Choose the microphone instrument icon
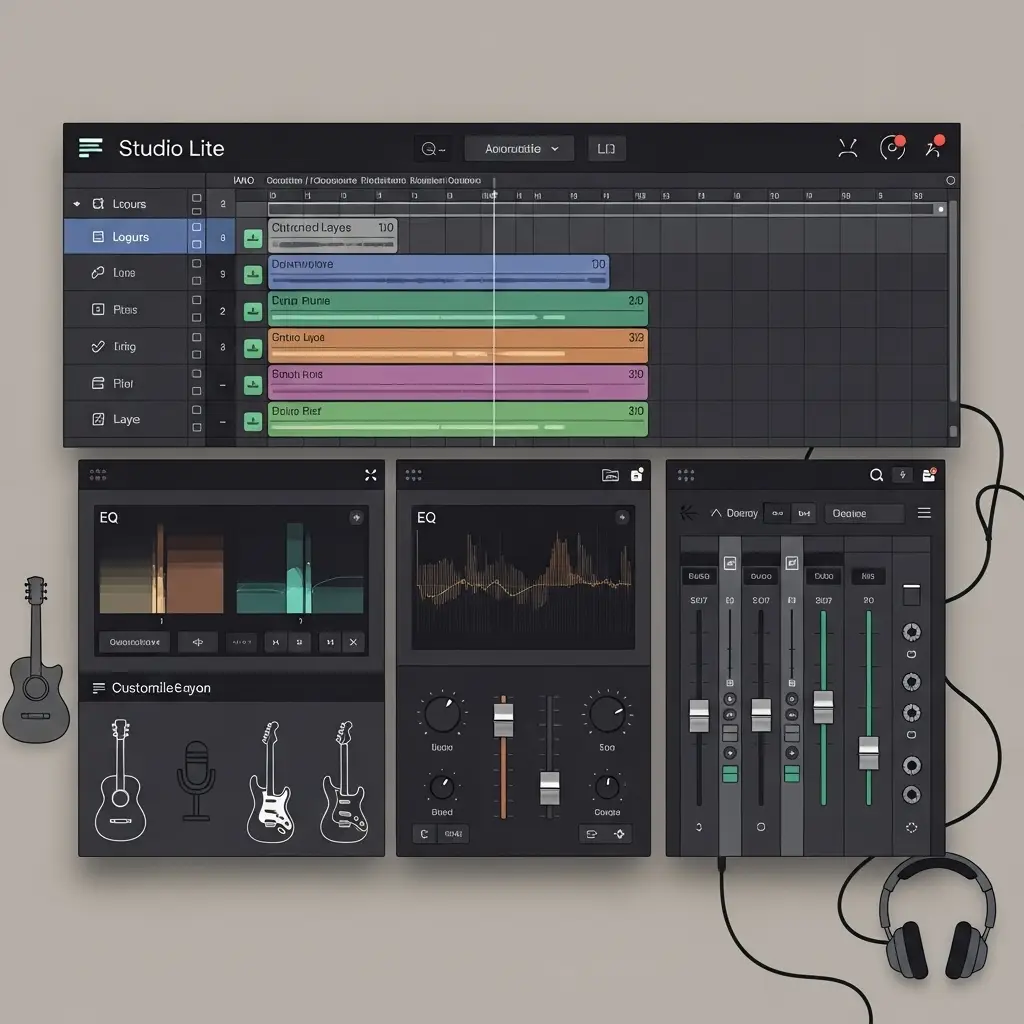Image resolution: width=1024 pixels, height=1024 pixels. point(196,780)
